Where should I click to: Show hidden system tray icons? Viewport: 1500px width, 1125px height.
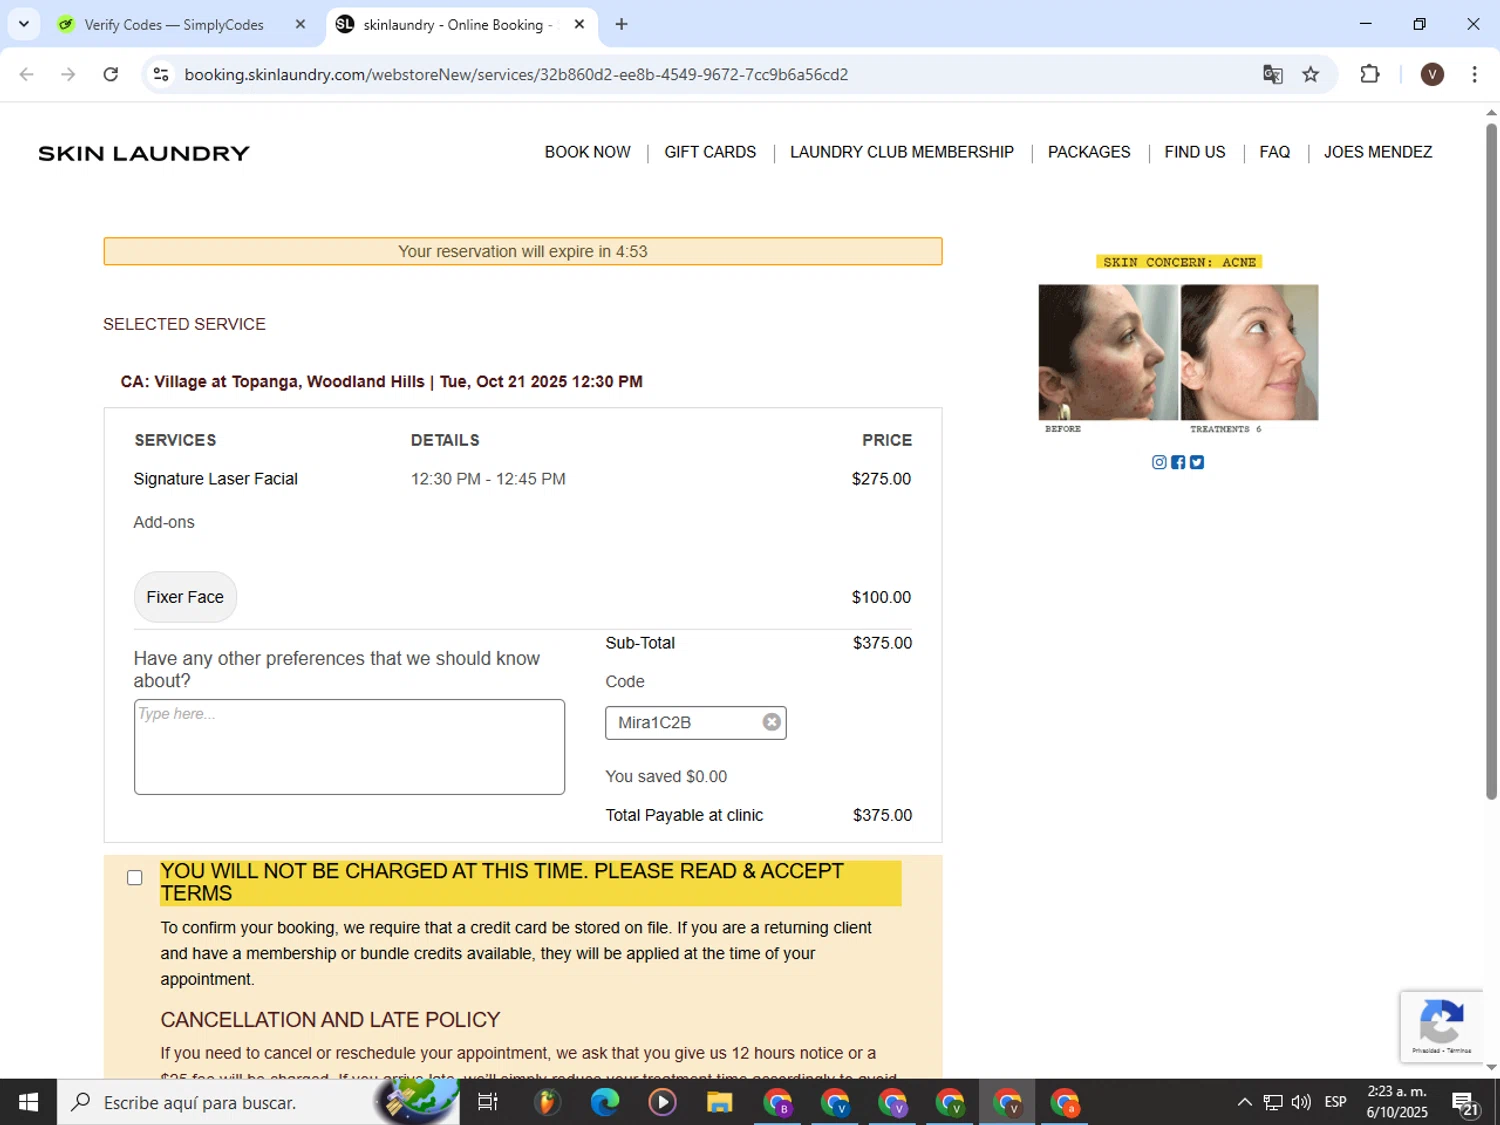1244,1102
